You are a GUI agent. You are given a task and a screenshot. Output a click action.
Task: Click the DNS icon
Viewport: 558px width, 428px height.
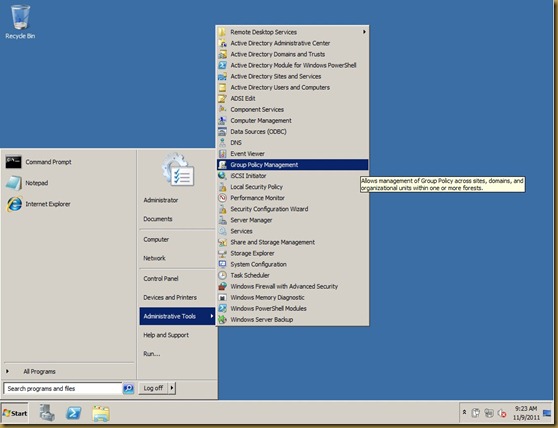(x=222, y=142)
